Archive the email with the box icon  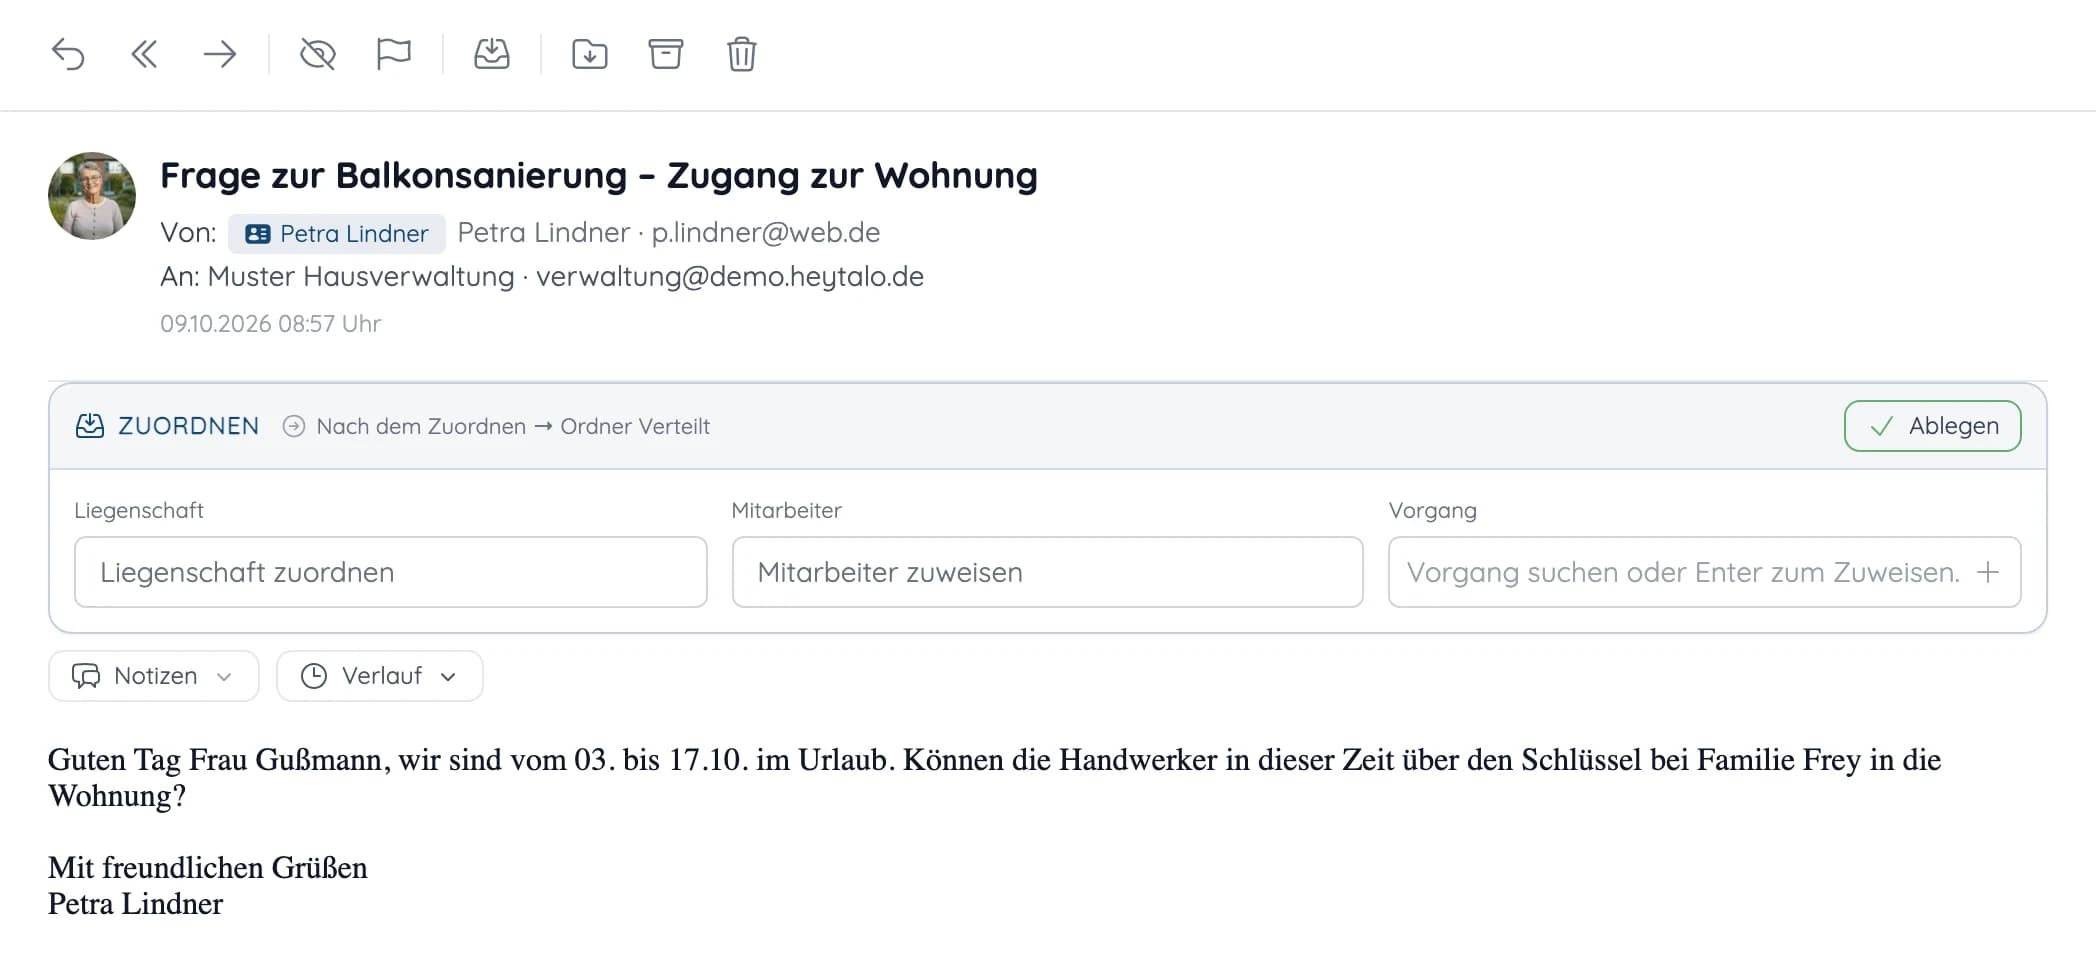[x=666, y=54]
